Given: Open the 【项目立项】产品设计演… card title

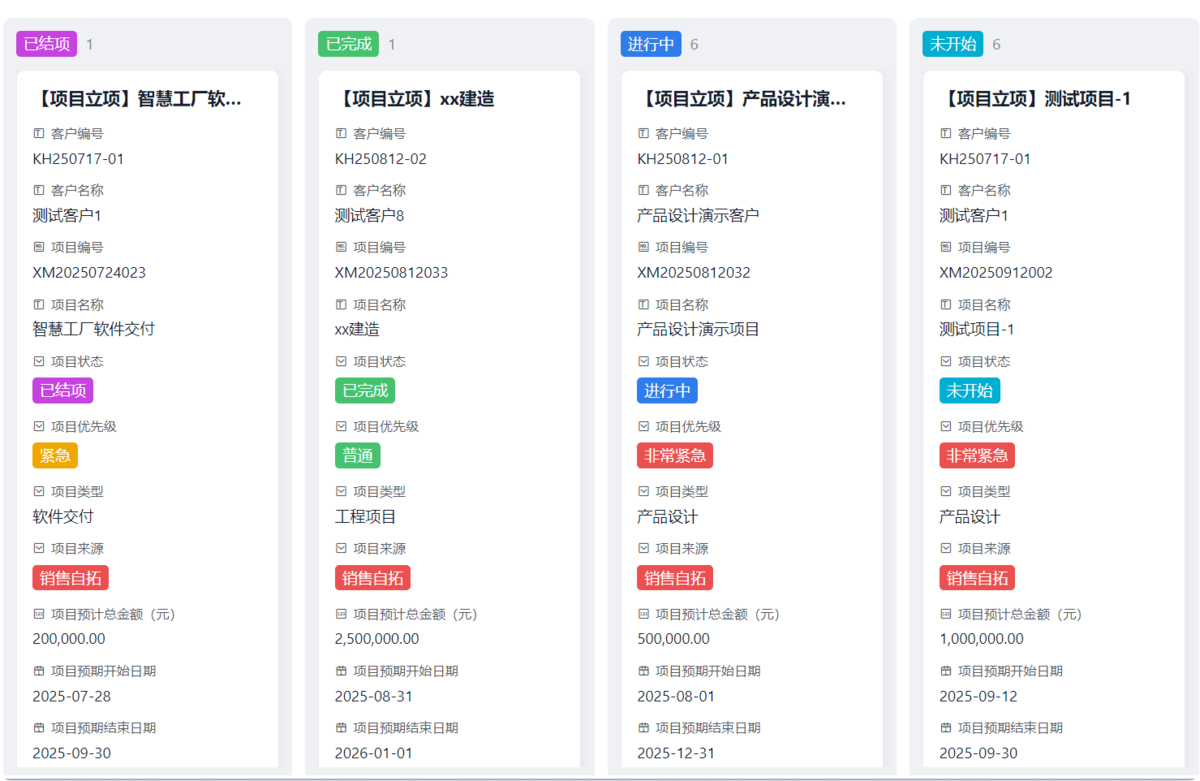Looking at the screenshot, I should pos(742,99).
